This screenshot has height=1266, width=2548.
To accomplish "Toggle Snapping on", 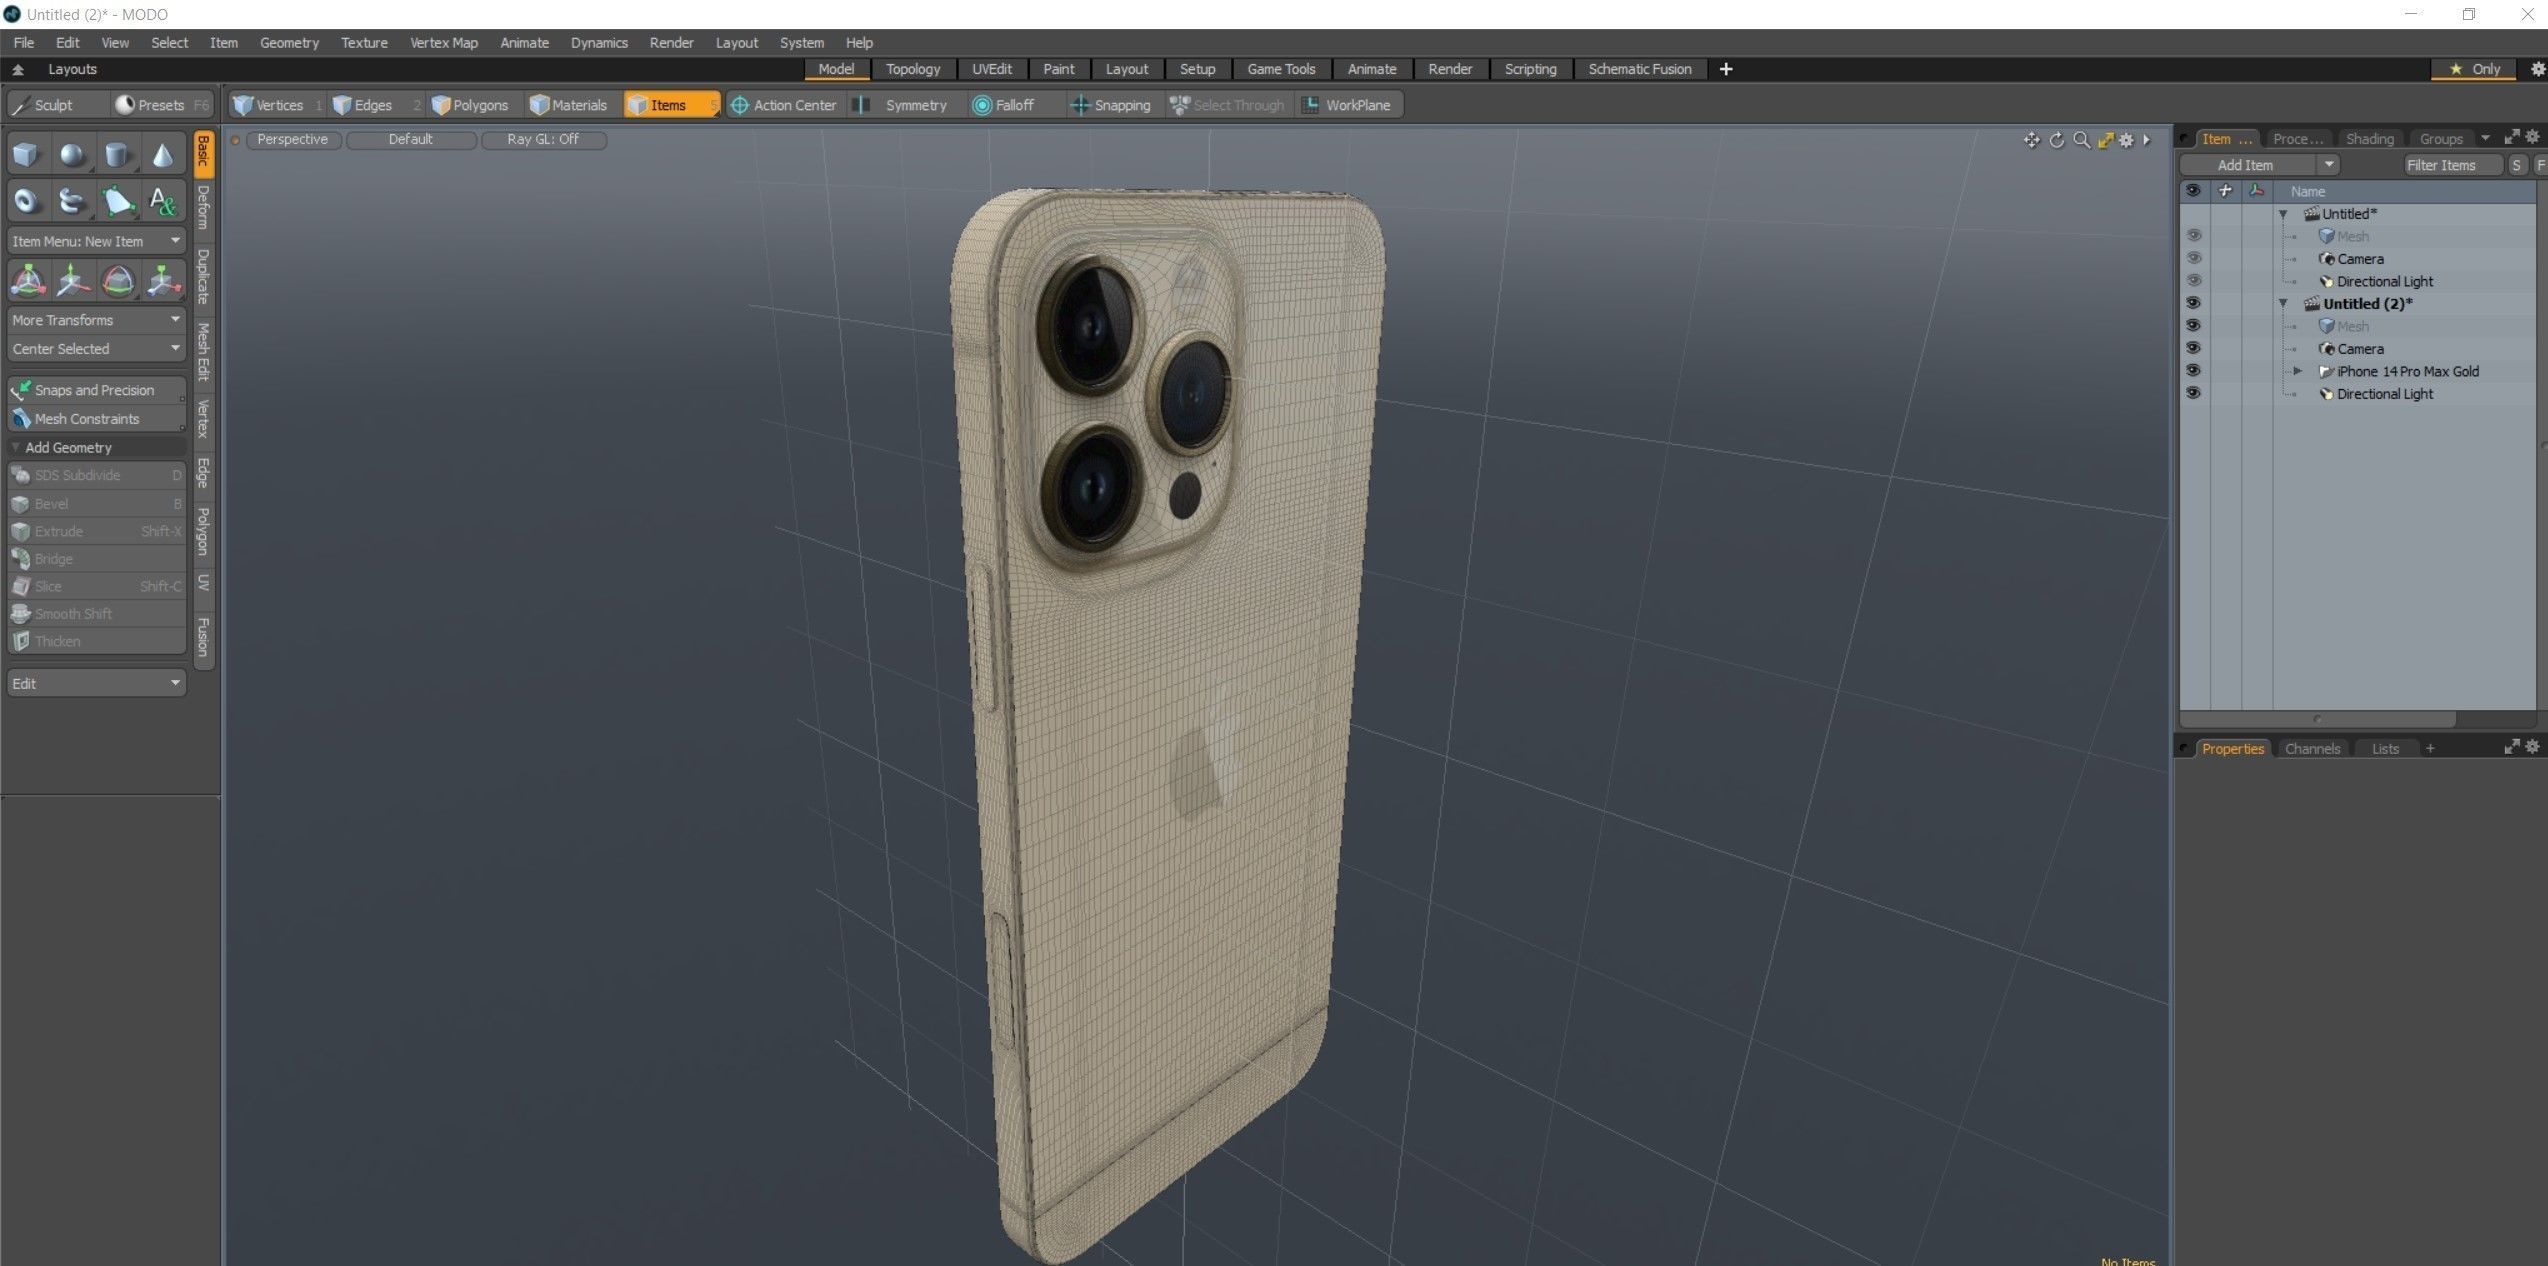I will pos(1112,105).
